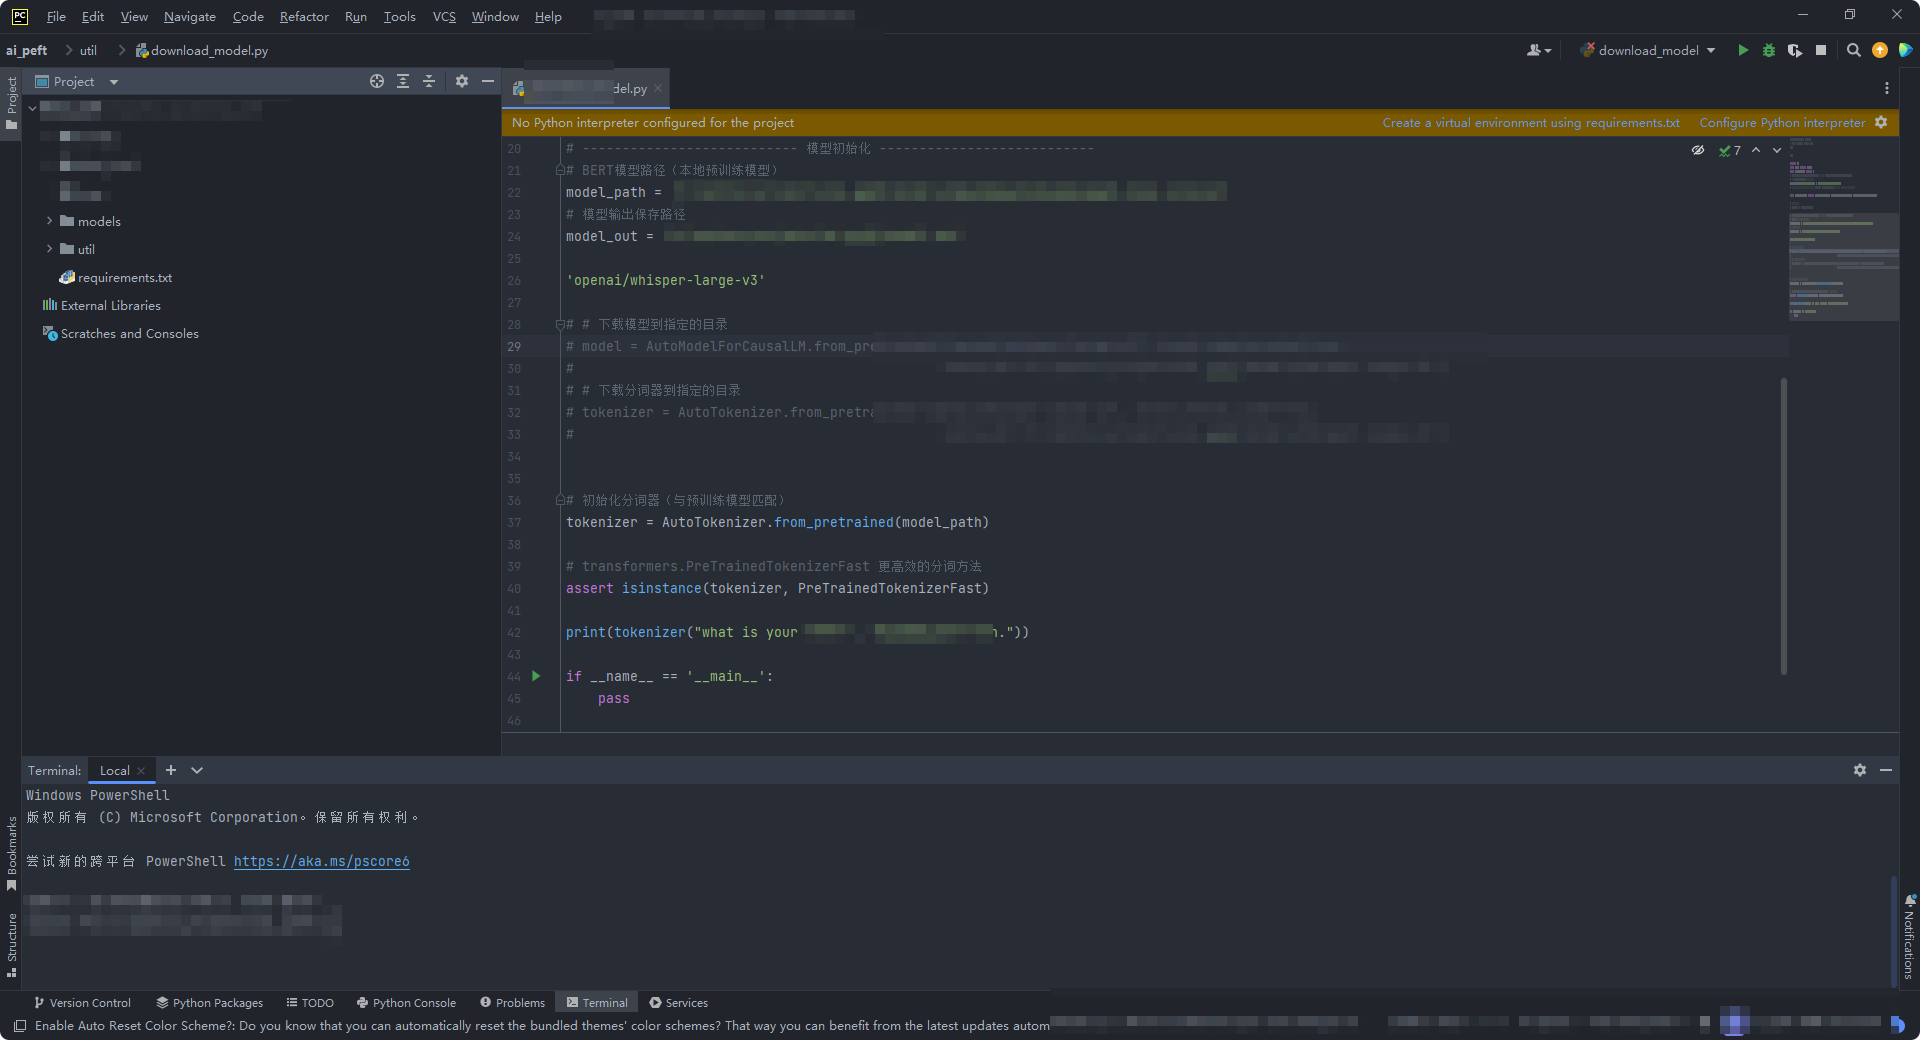This screenshot has height=1040, width=1920.
Task: Select requirements.txt in Project tree
Action: (x=116, y=277)
